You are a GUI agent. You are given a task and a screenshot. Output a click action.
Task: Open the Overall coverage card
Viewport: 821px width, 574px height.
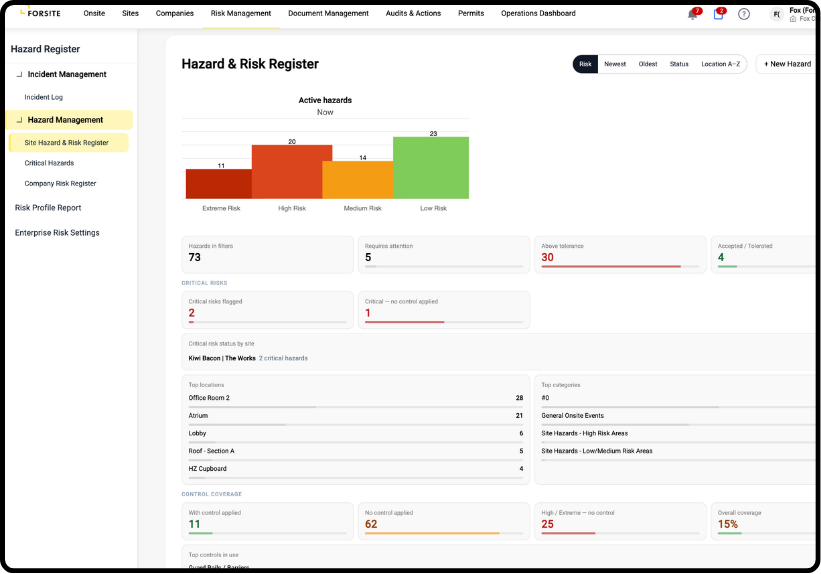[765, 522]
